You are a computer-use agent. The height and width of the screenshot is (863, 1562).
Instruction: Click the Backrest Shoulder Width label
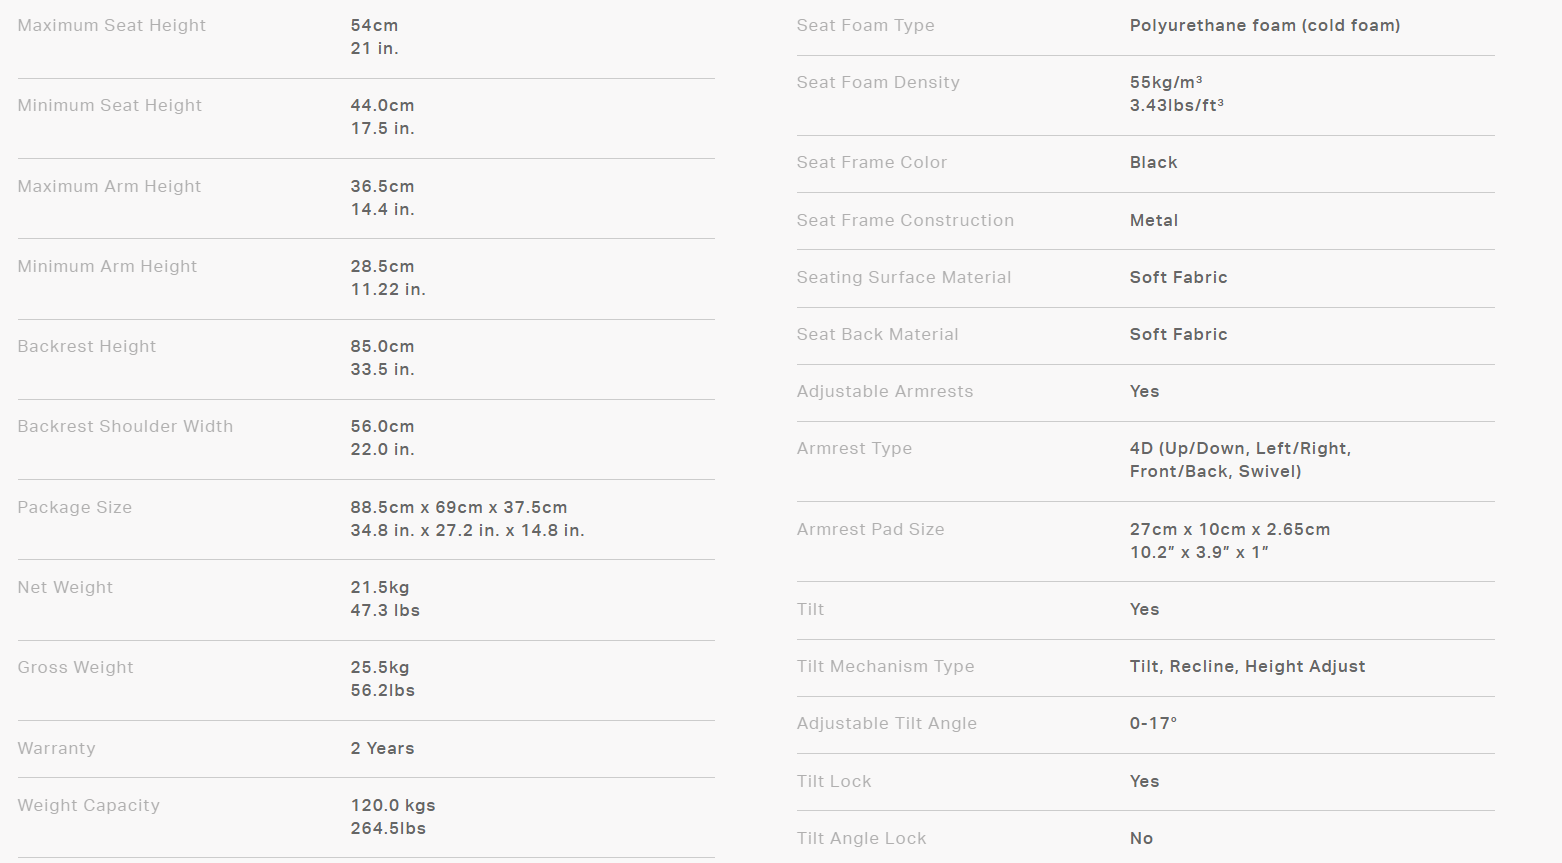pyautogui.click(x=125, y=426)
